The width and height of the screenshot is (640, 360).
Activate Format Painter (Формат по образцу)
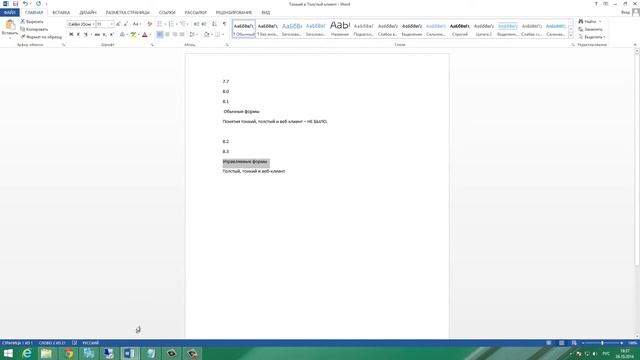pos(41,37)
